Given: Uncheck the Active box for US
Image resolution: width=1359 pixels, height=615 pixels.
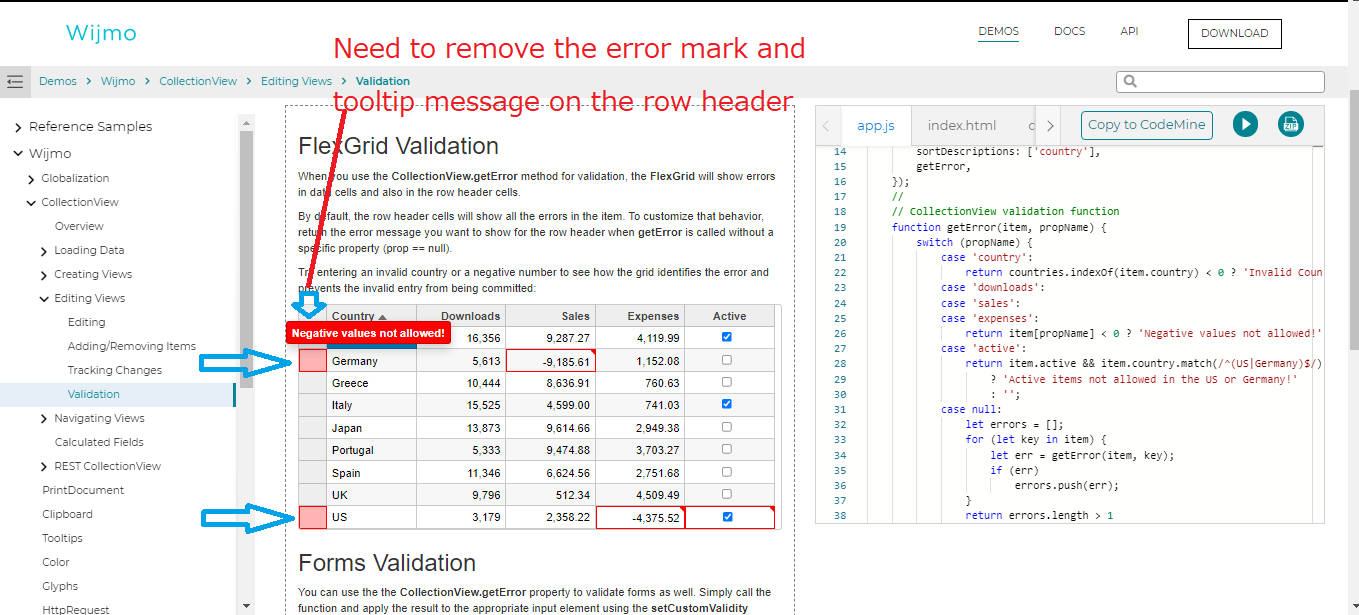Looking at the screenshot, I should click(x=727, y=517).
